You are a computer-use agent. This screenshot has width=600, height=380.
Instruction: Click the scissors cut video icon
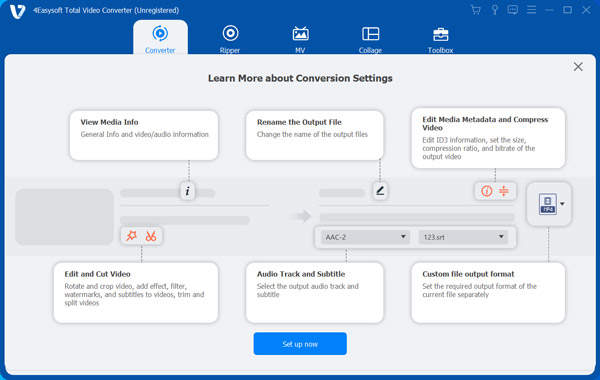click(151, 236)
